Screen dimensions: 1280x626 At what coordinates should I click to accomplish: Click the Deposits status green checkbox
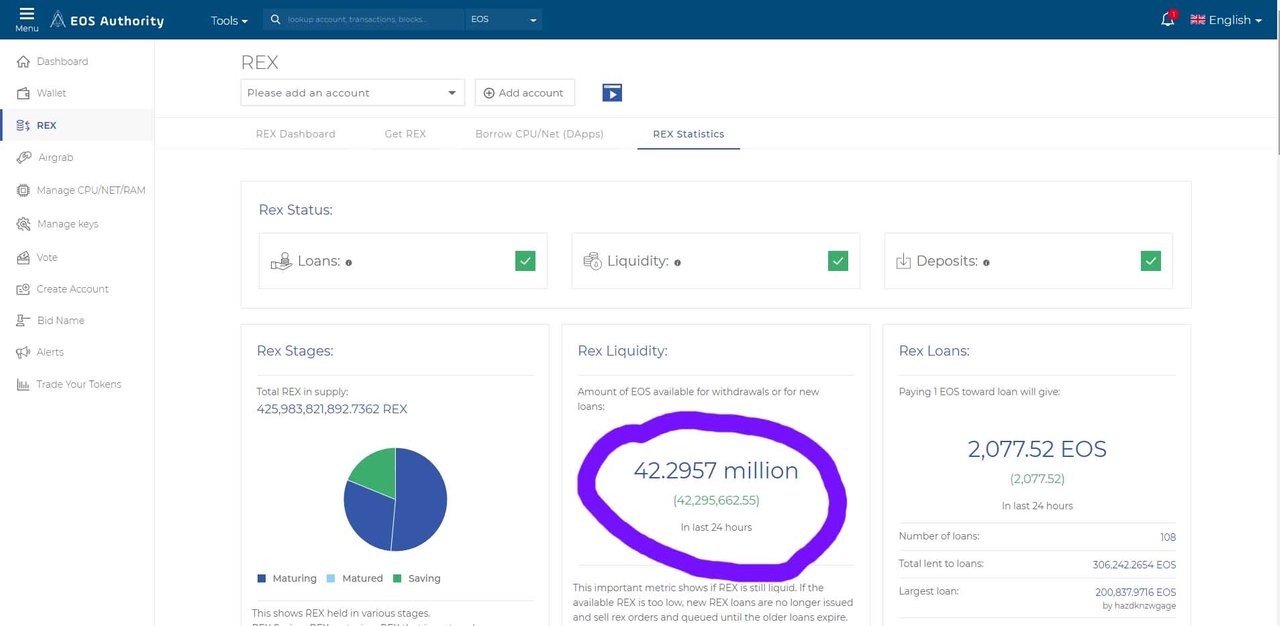point(1150,261)
